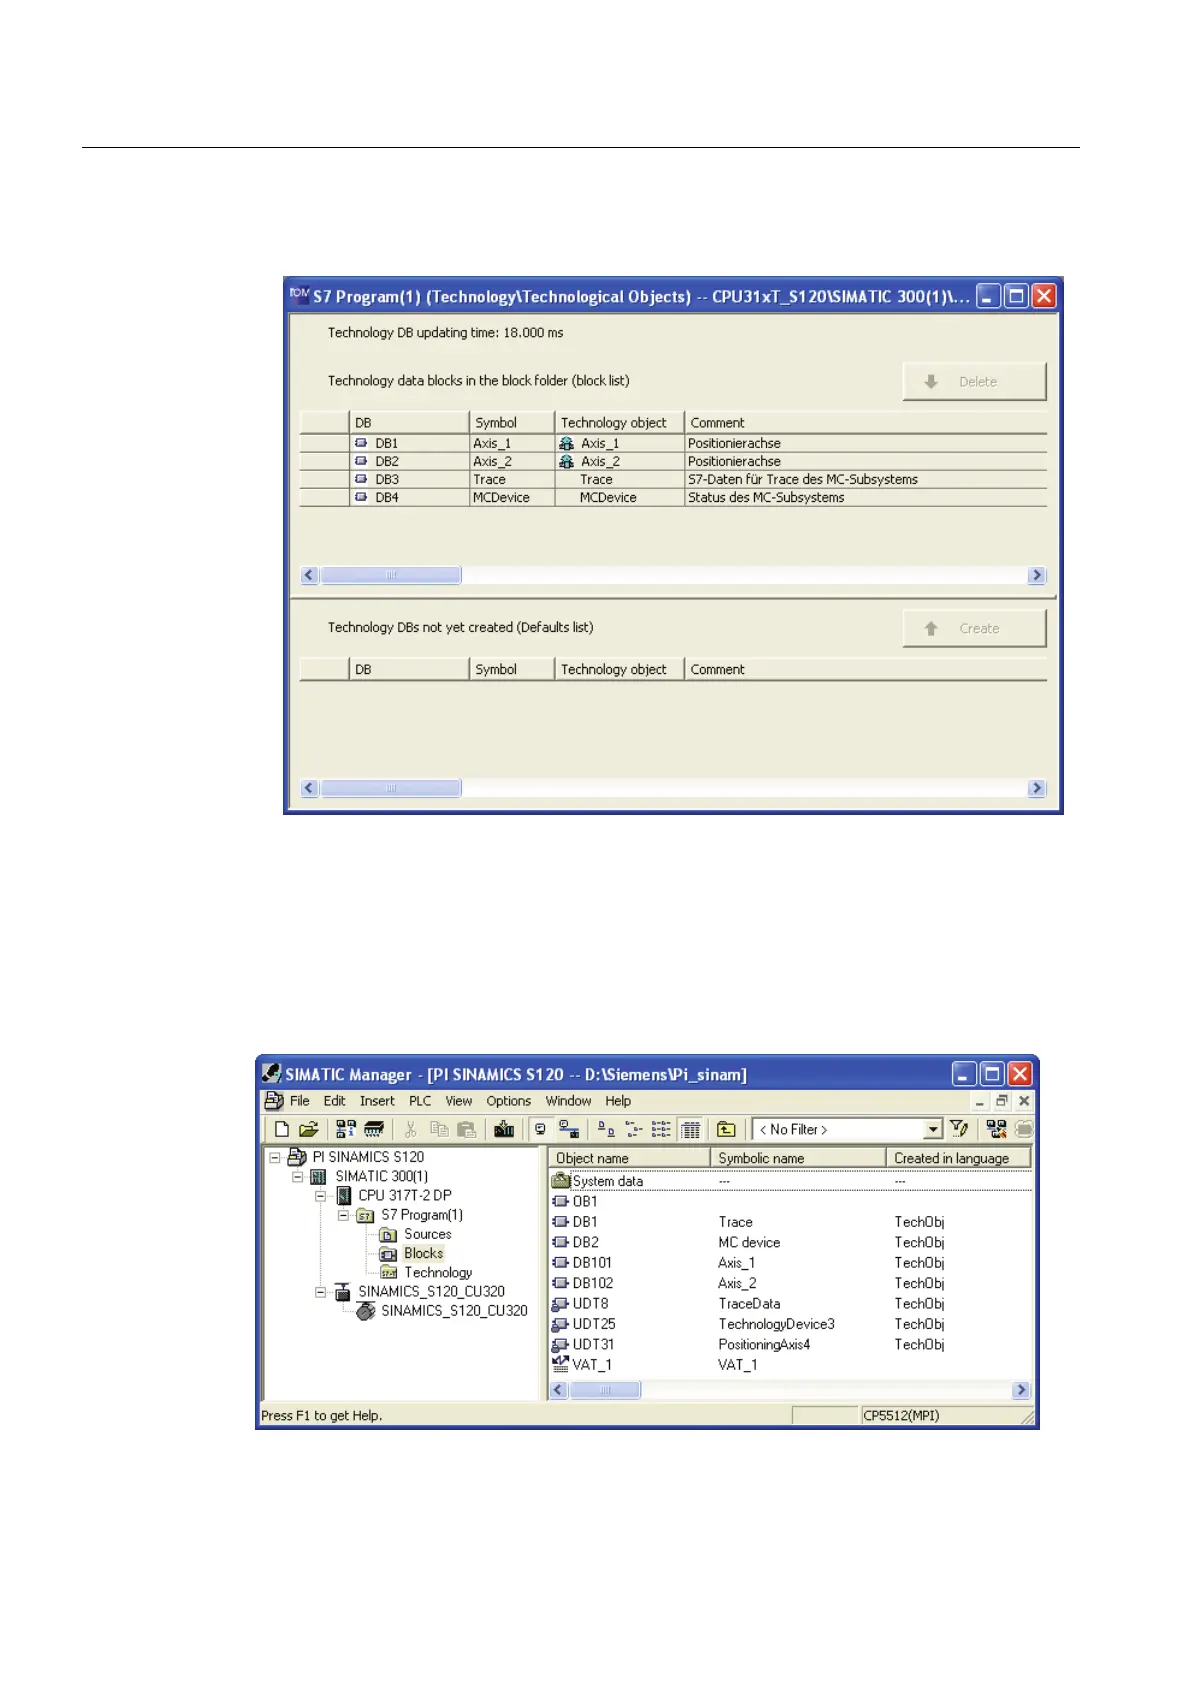Open the Insert menu
Image resolution: width=1190 pixels, height=1684 pixels.
click(378, 1101)
